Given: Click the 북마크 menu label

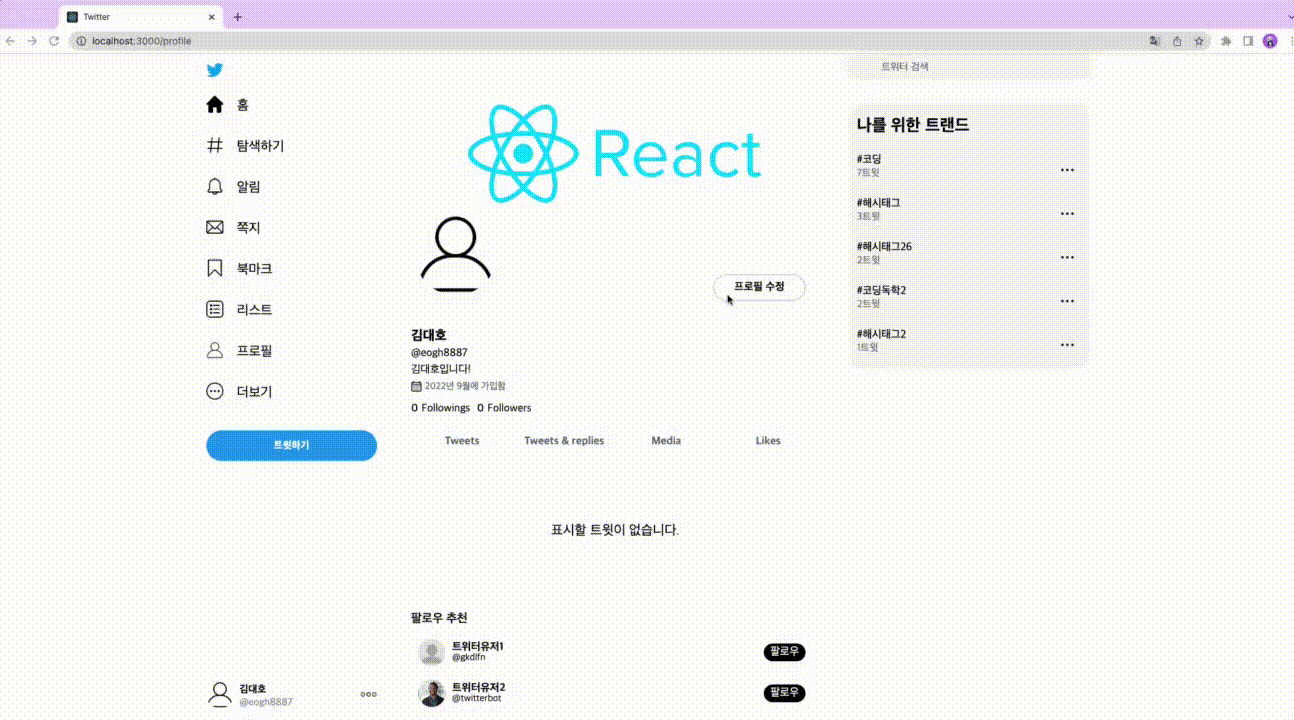Looking at the screenshot, I should click(x=254, y=269).
